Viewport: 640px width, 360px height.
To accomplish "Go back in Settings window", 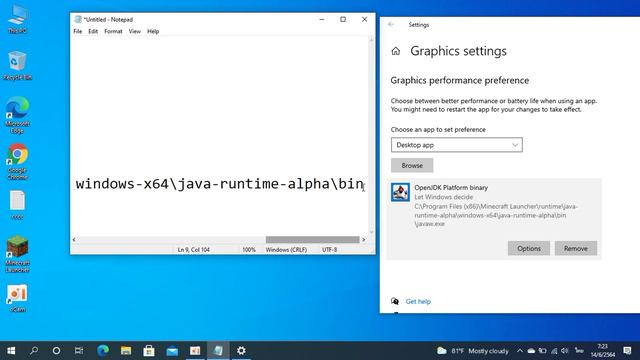I will (x=391, y=24).
